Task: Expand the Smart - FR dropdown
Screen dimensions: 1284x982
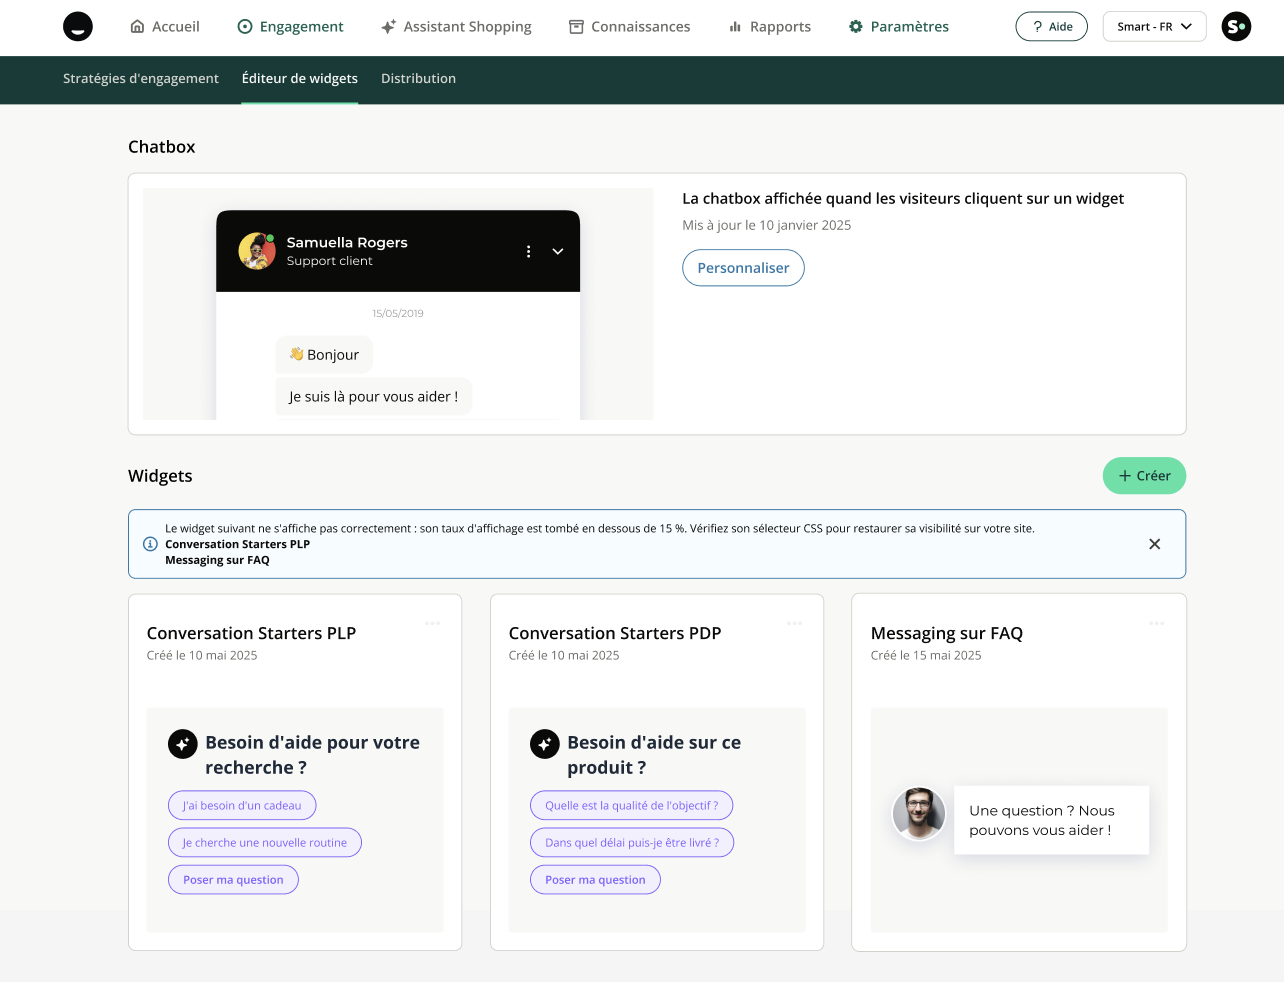Action: click(x=1154, y=27)
